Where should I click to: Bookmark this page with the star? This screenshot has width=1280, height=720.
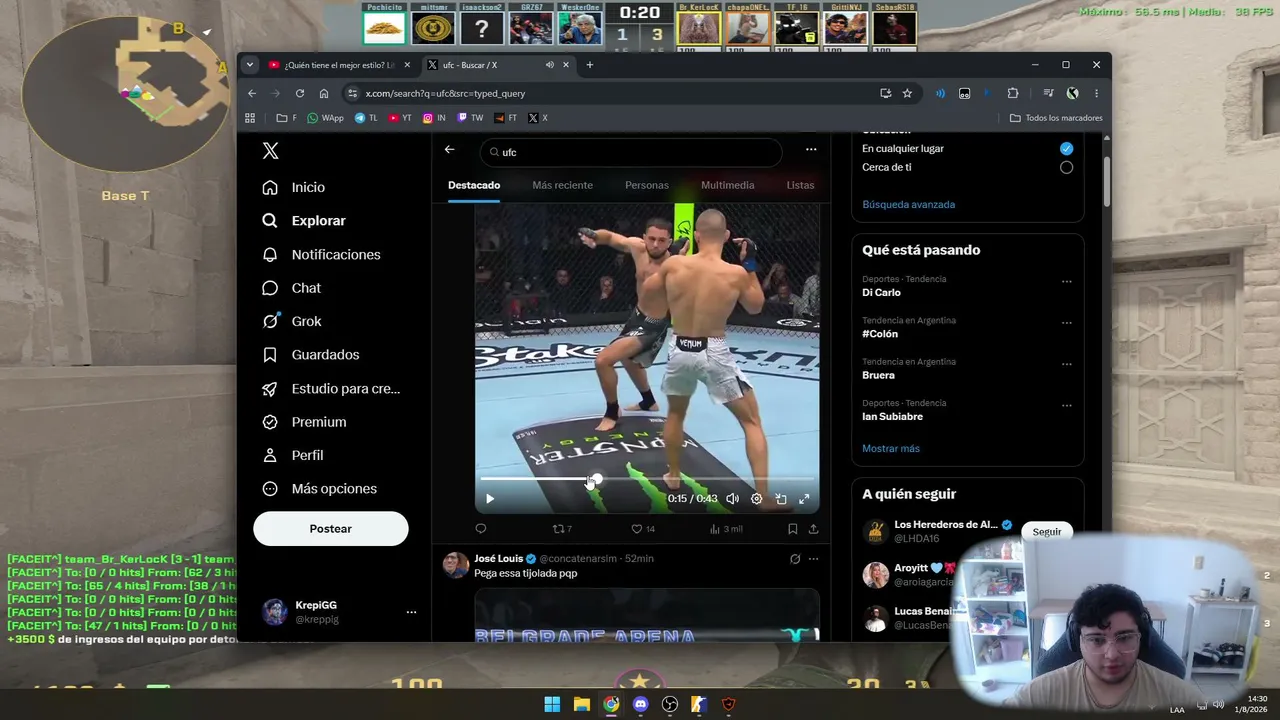pyautogui.click(x=907, y=93)
